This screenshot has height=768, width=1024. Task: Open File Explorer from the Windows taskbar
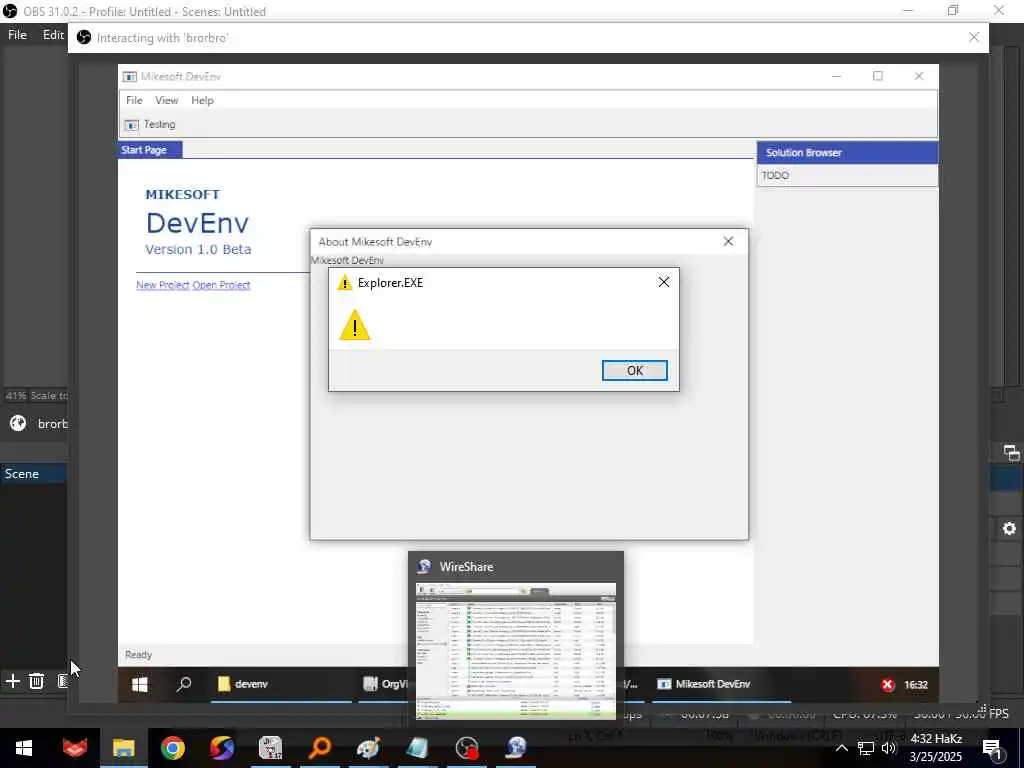(x=123, y=748)
